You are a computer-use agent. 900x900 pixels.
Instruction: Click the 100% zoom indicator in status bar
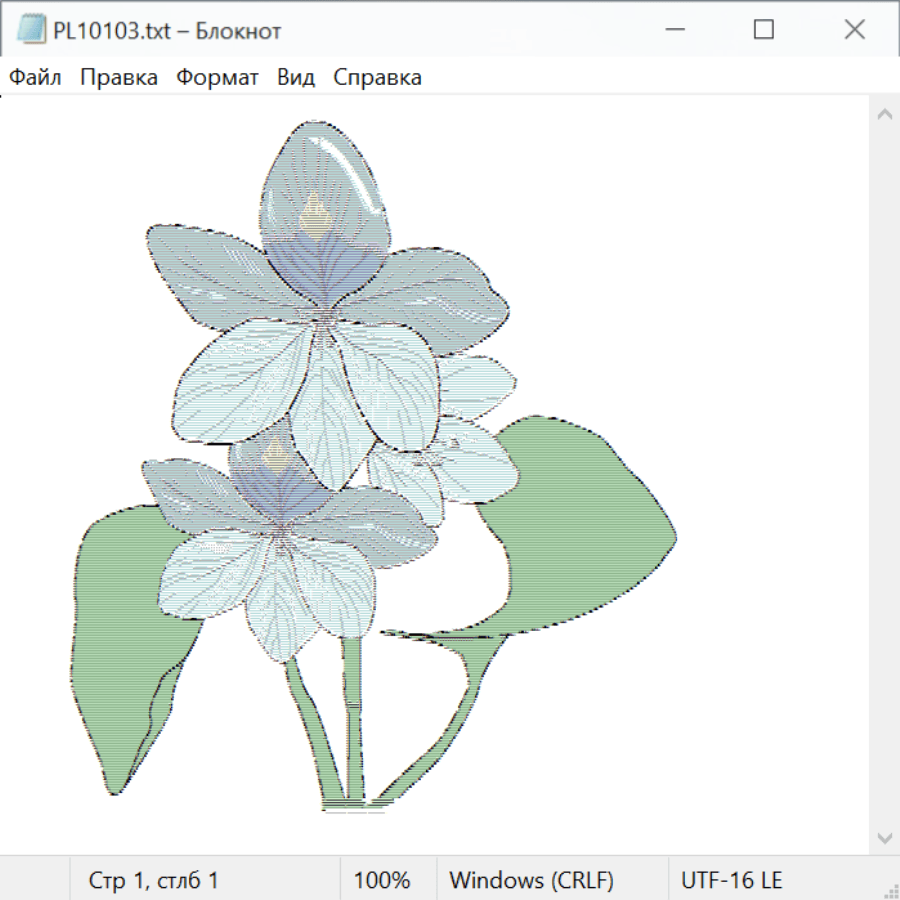click(x=382, y=880)
